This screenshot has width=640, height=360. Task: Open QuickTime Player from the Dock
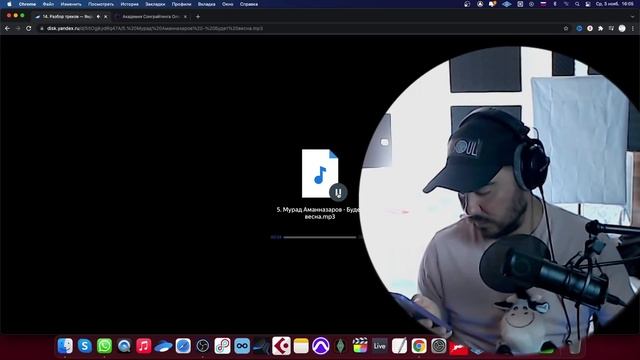point(124,346)
